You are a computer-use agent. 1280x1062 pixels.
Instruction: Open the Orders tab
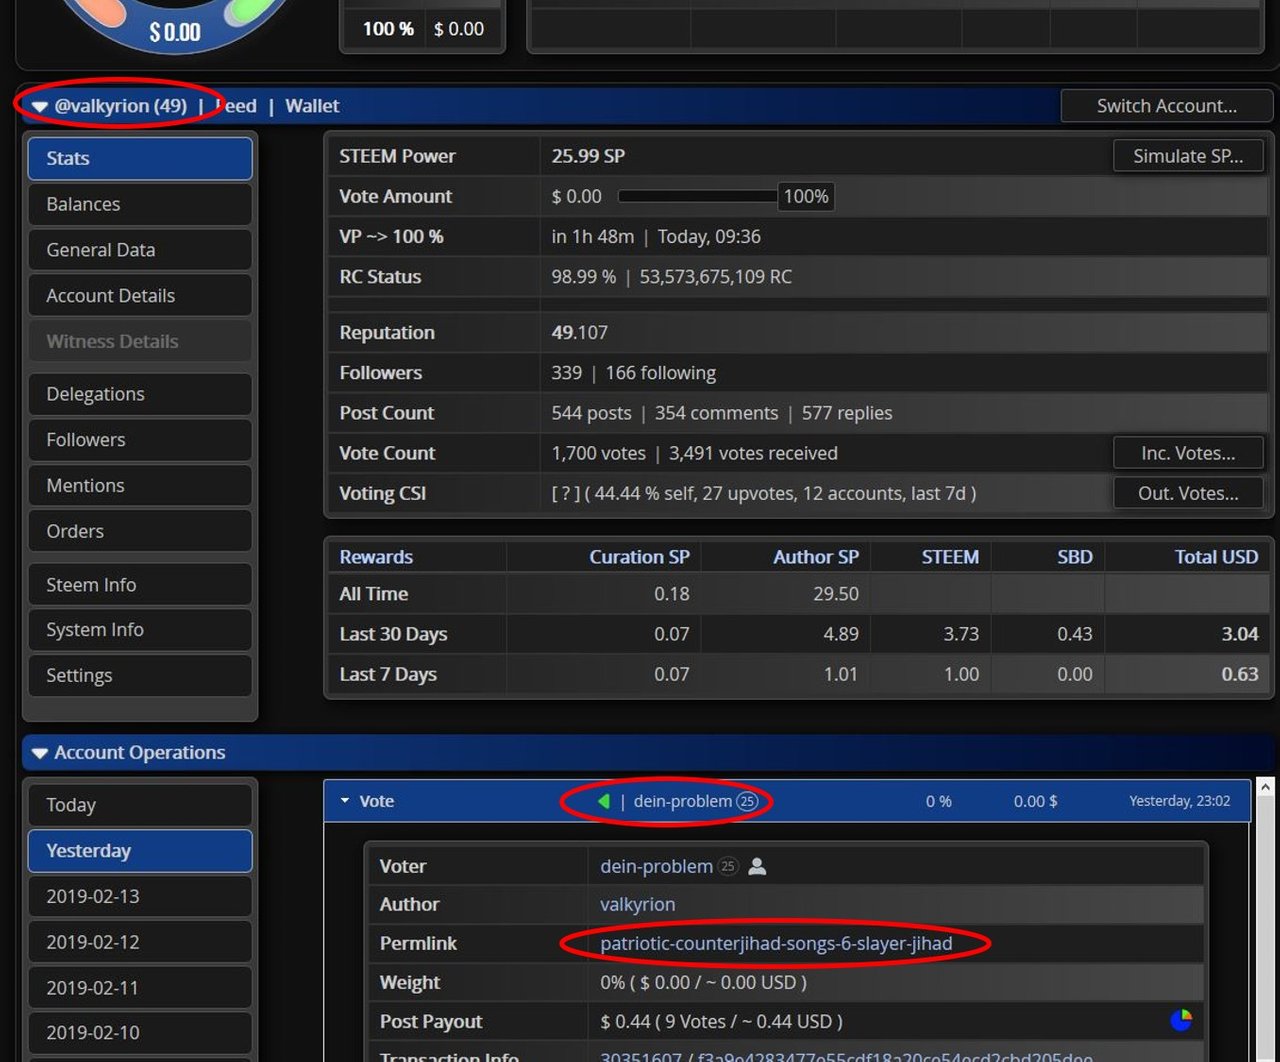140,531
